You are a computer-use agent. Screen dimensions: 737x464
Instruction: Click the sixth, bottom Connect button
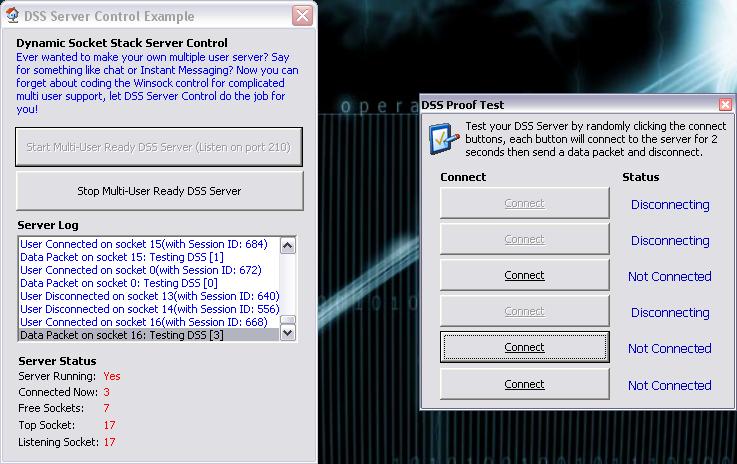(x=524, y=384)
